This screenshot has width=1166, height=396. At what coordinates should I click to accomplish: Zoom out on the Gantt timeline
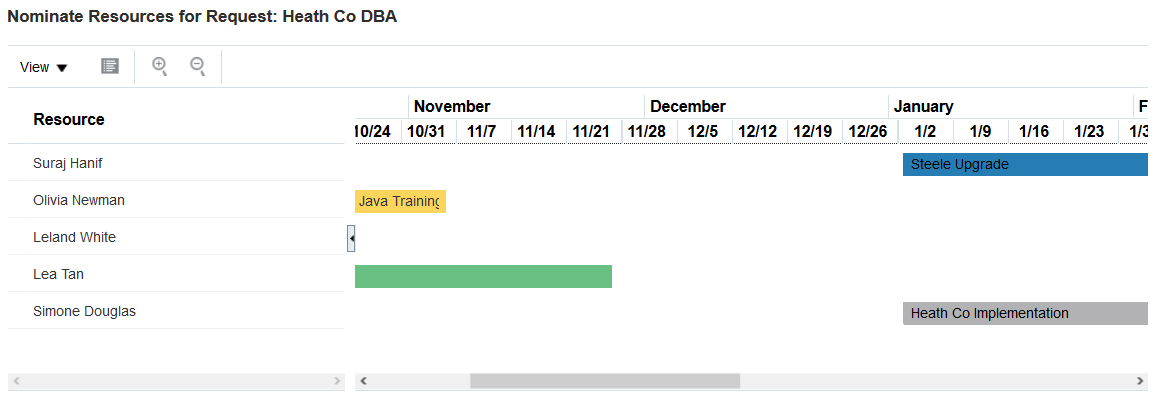[197, 66]
